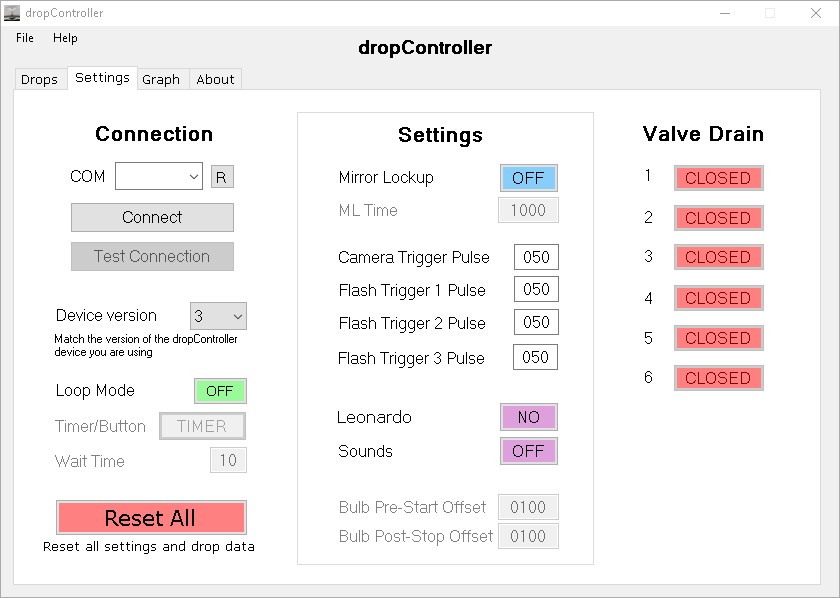Open the File menu
Screen dimensions: 840x598
[25, 38]
